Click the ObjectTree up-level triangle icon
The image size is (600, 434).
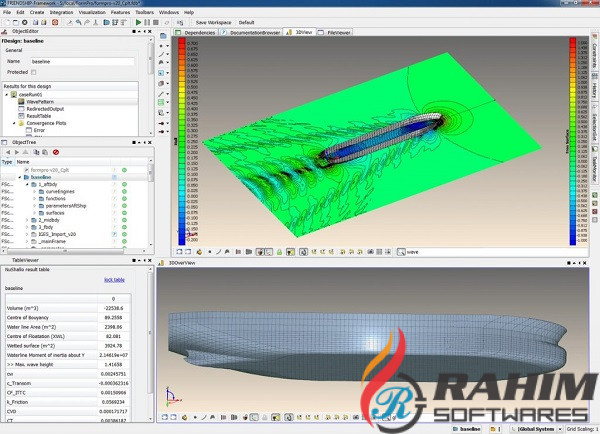click(25, 152)
